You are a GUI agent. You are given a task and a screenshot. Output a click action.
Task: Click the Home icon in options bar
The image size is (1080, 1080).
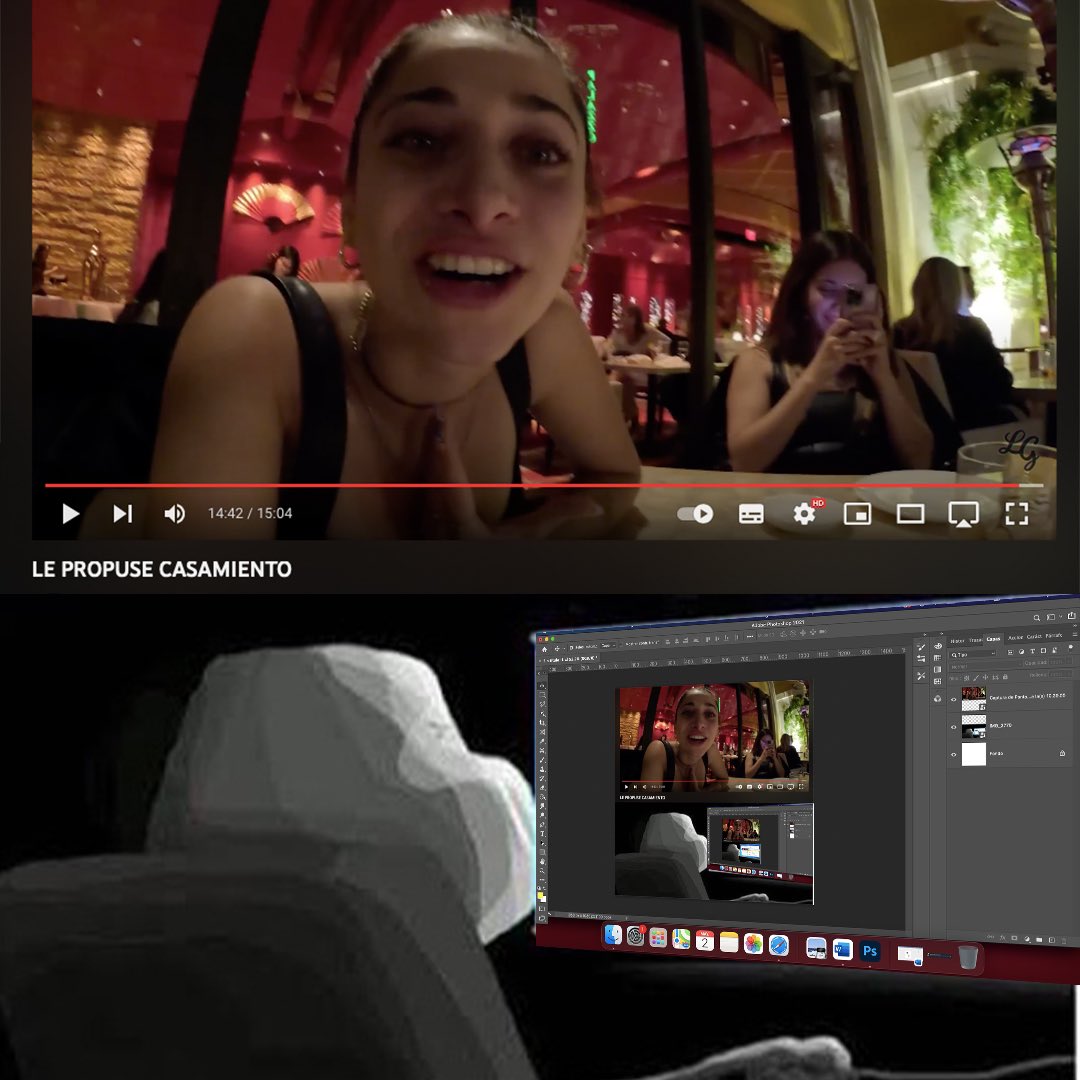[x=544, y=650]
